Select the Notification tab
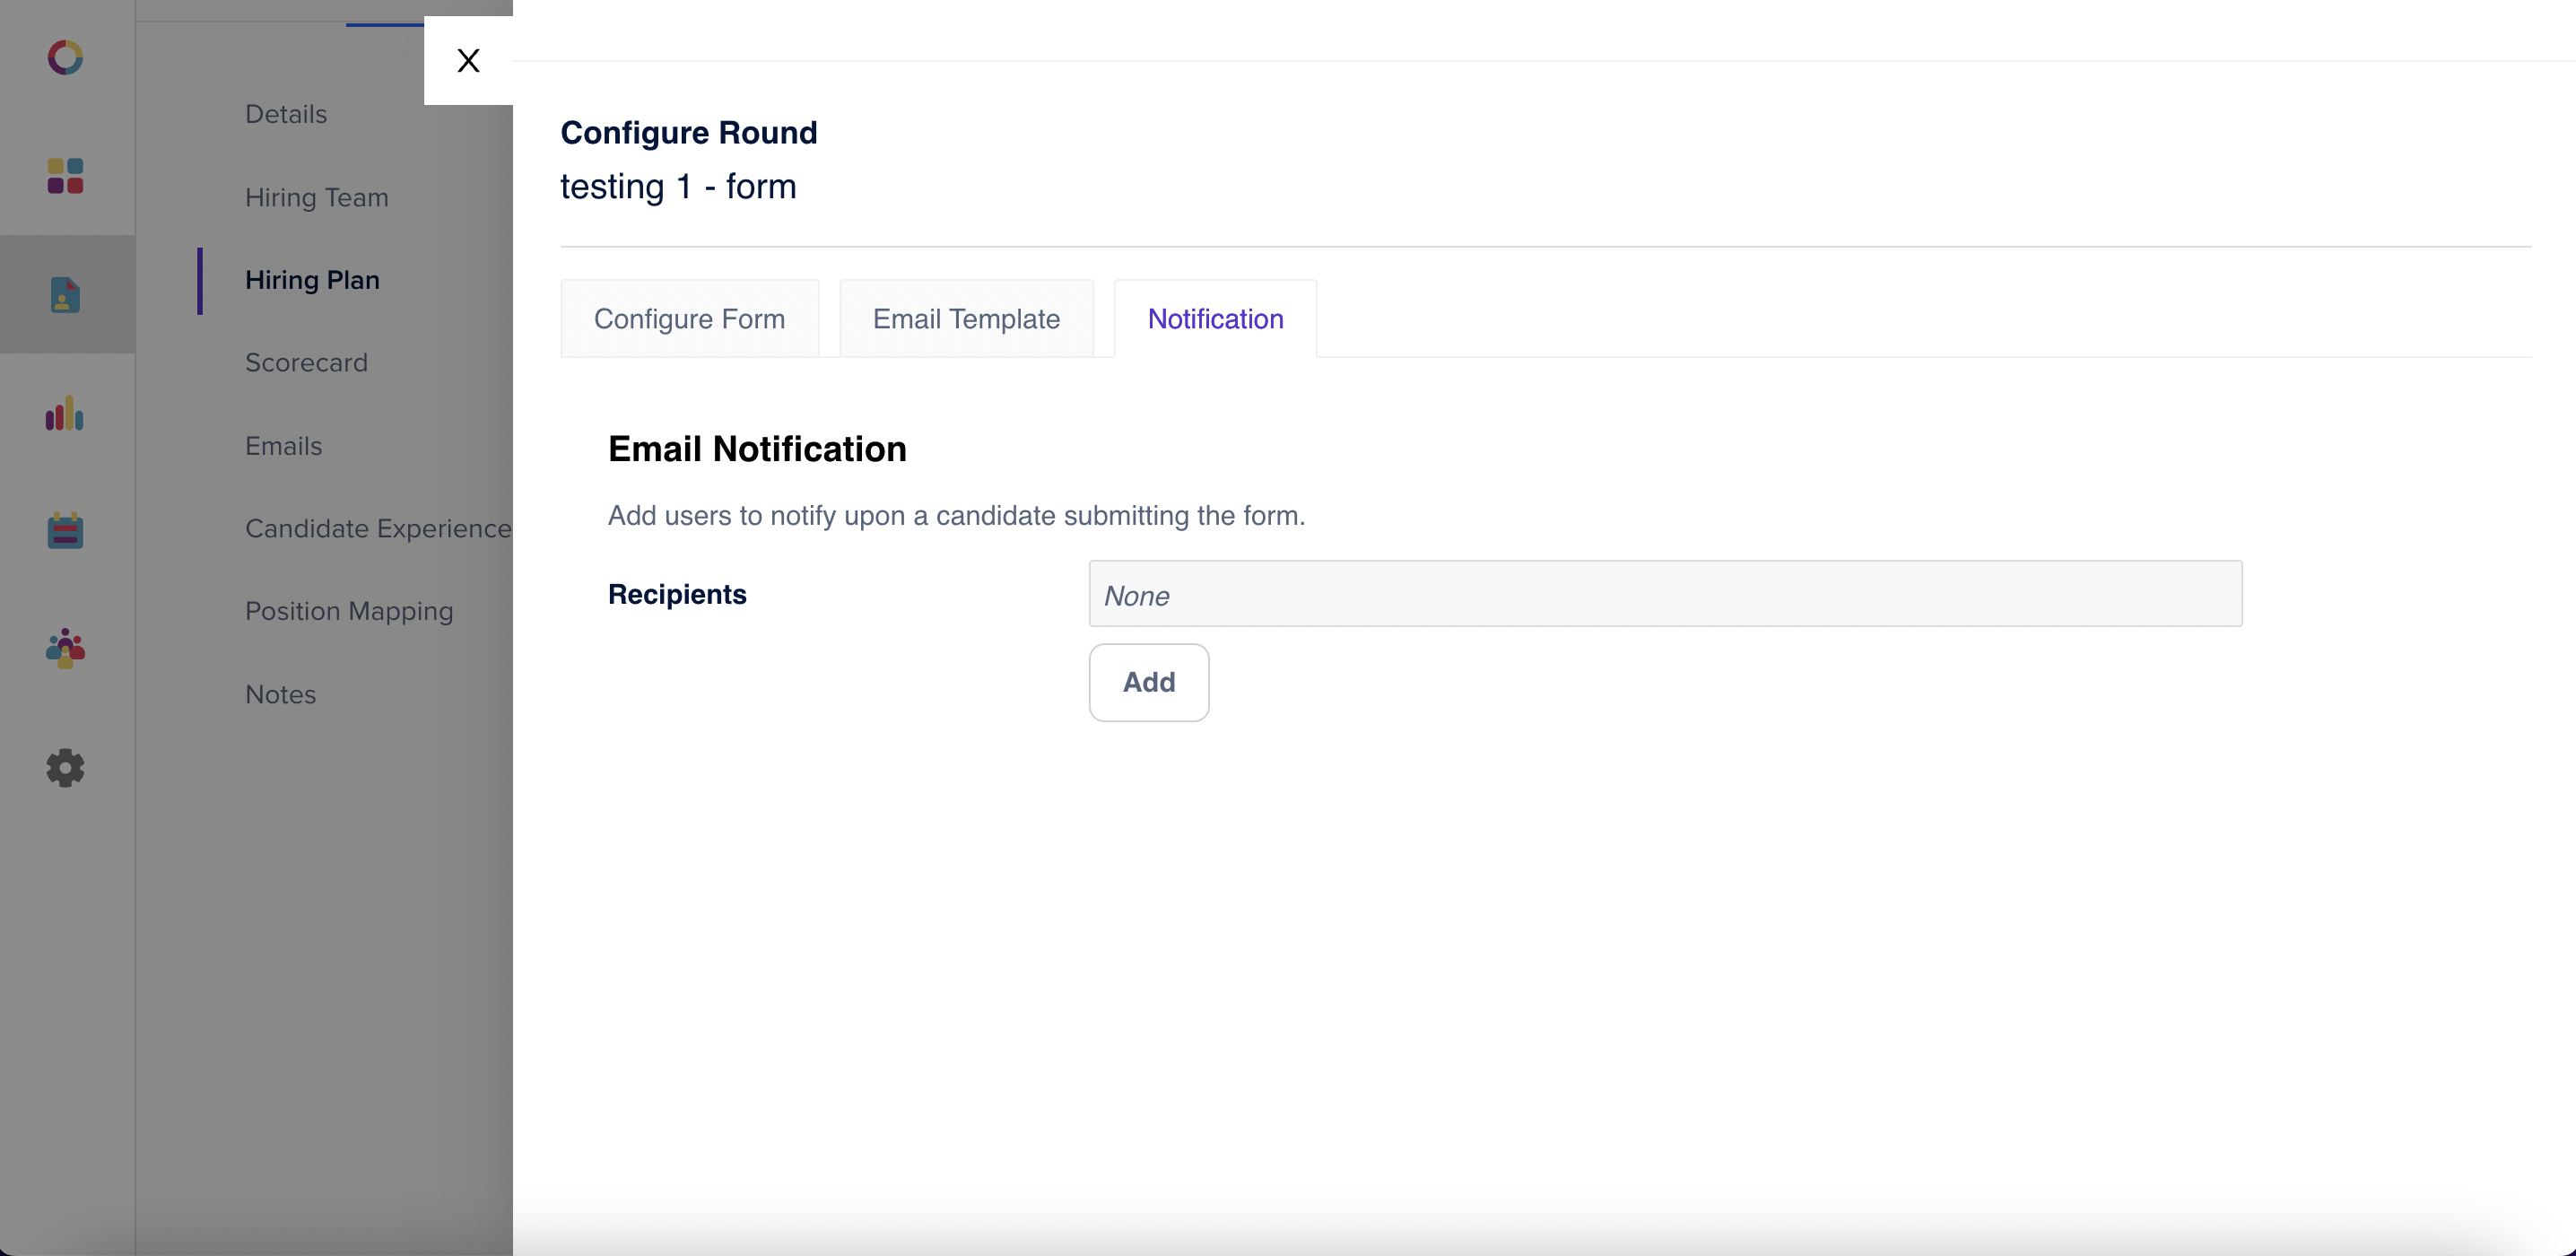The image size is (2576, 1256). tap(1215, 319)
